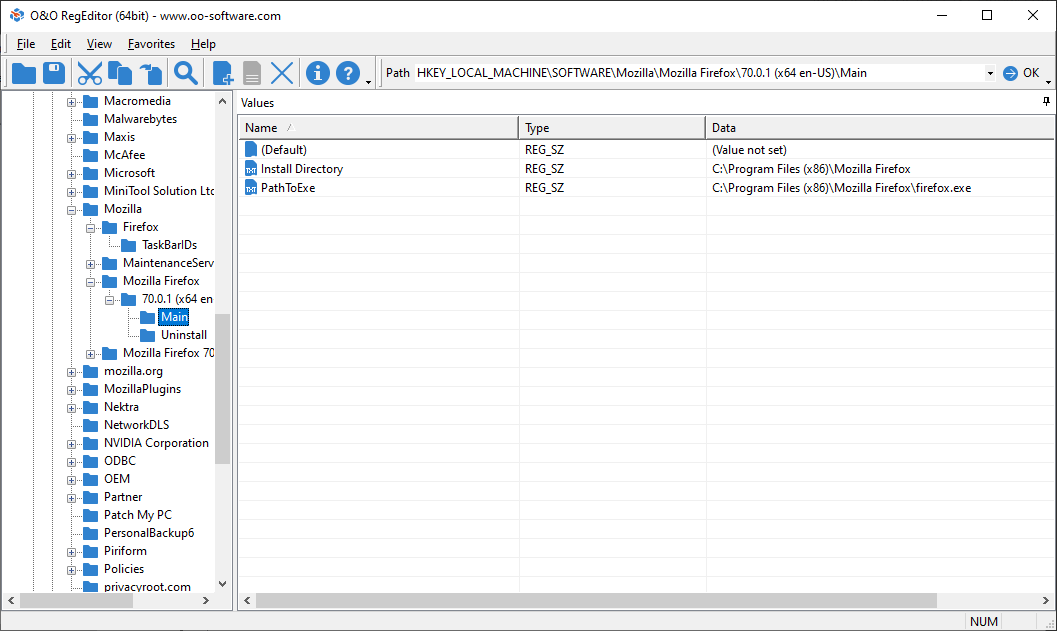Select the MozillaPlugins key label

[142, 389]
